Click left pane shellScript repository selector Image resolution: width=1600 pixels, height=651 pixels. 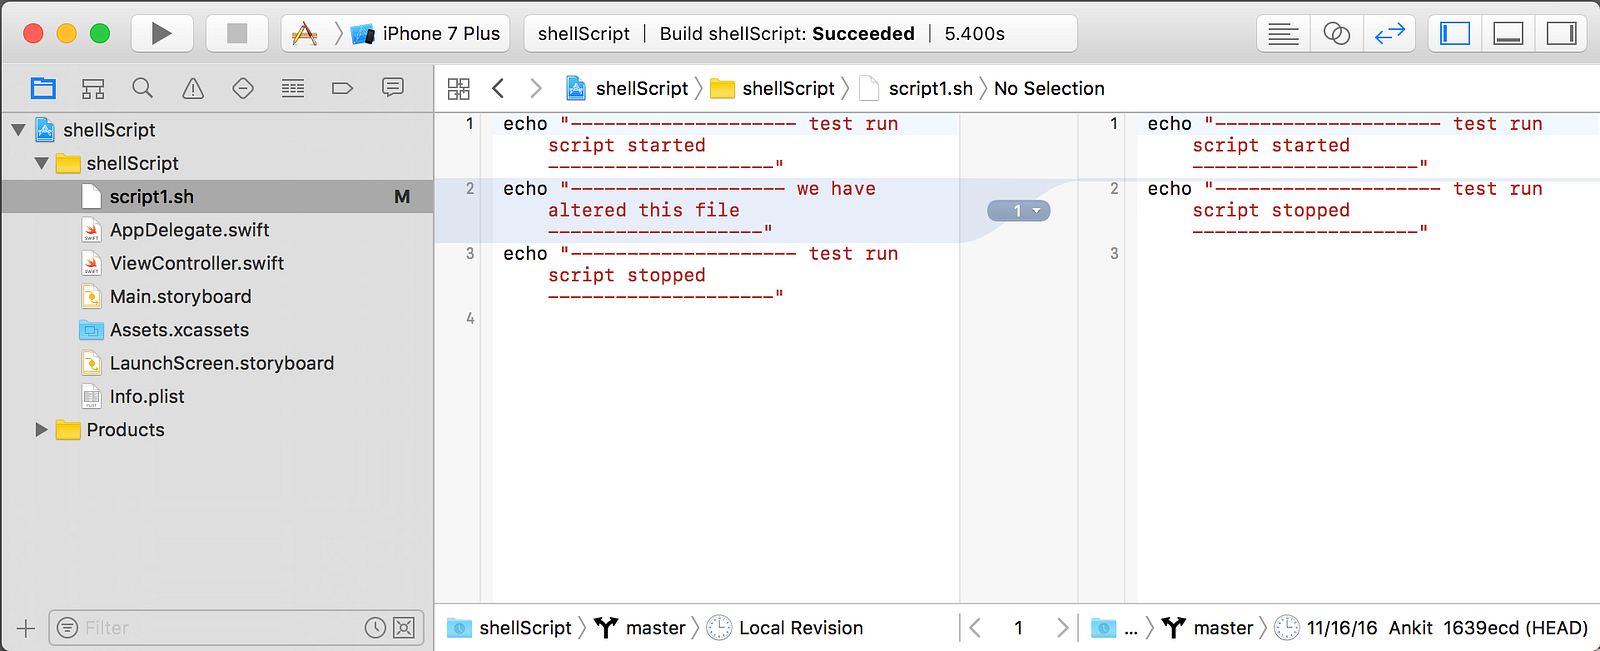[510, 628]
